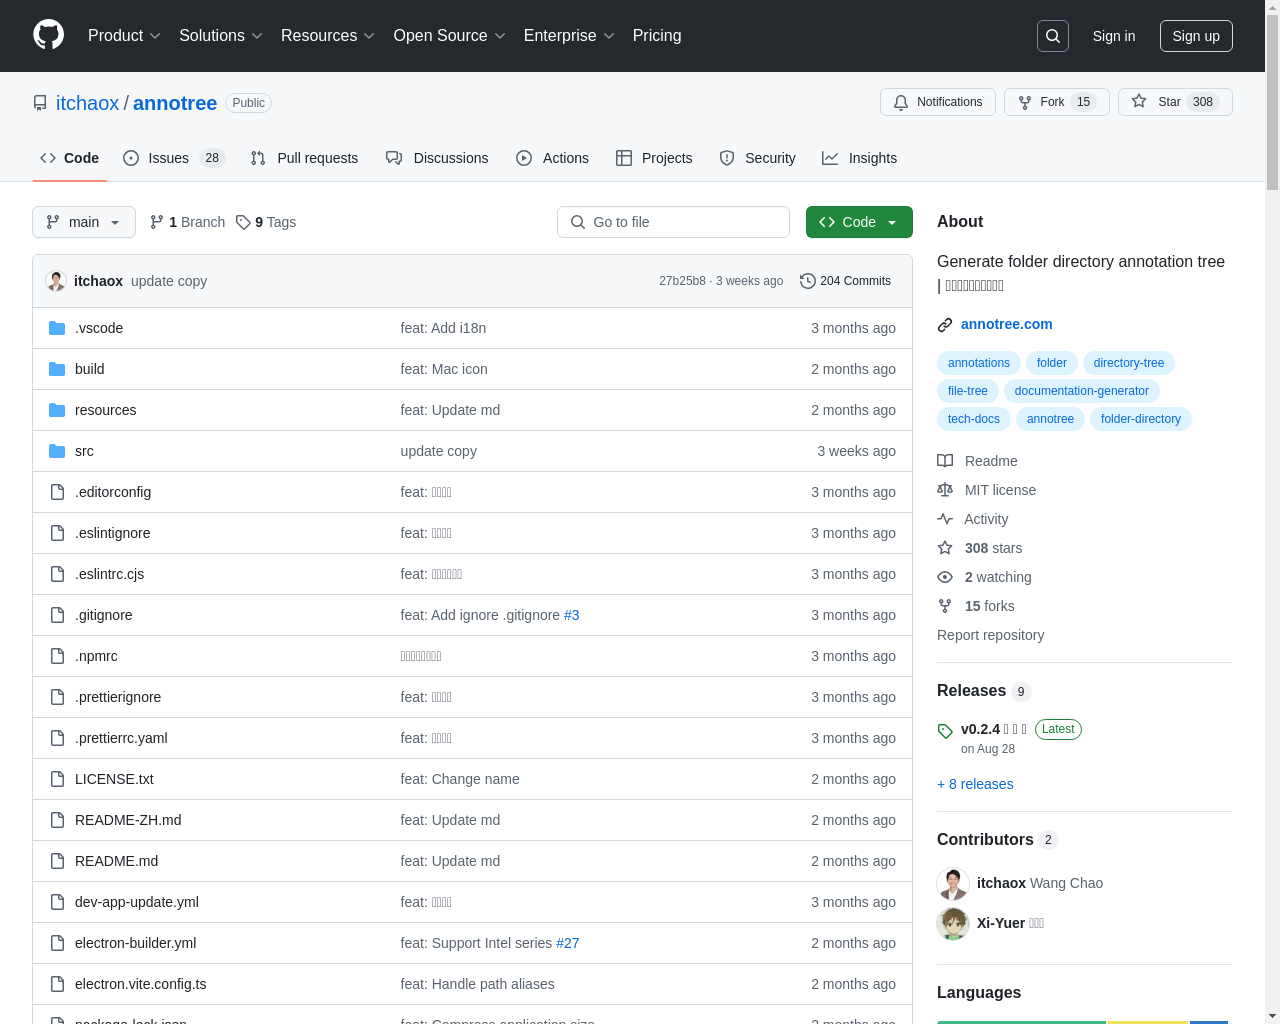Screen dimensions: 1280x1024
Task: Fork the annotree repository
Action: click(x=1057, y=102)
